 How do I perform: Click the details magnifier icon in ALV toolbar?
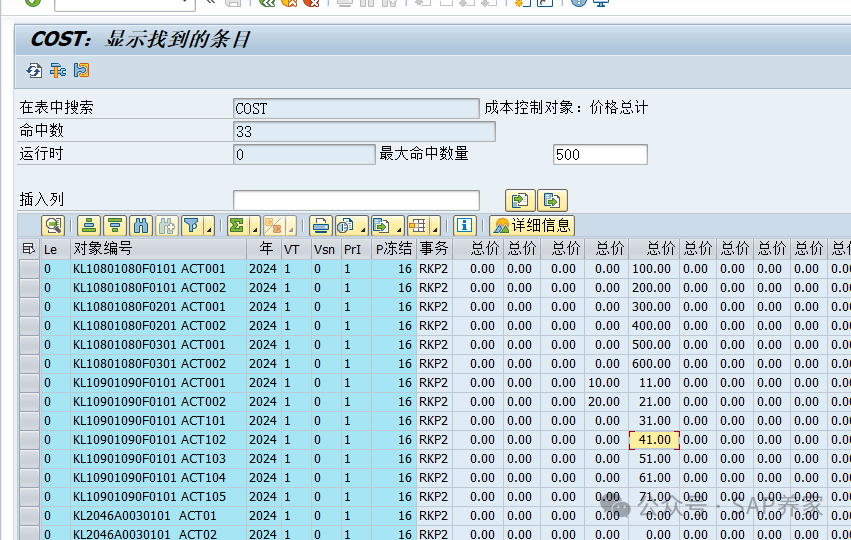click(54, 226)
